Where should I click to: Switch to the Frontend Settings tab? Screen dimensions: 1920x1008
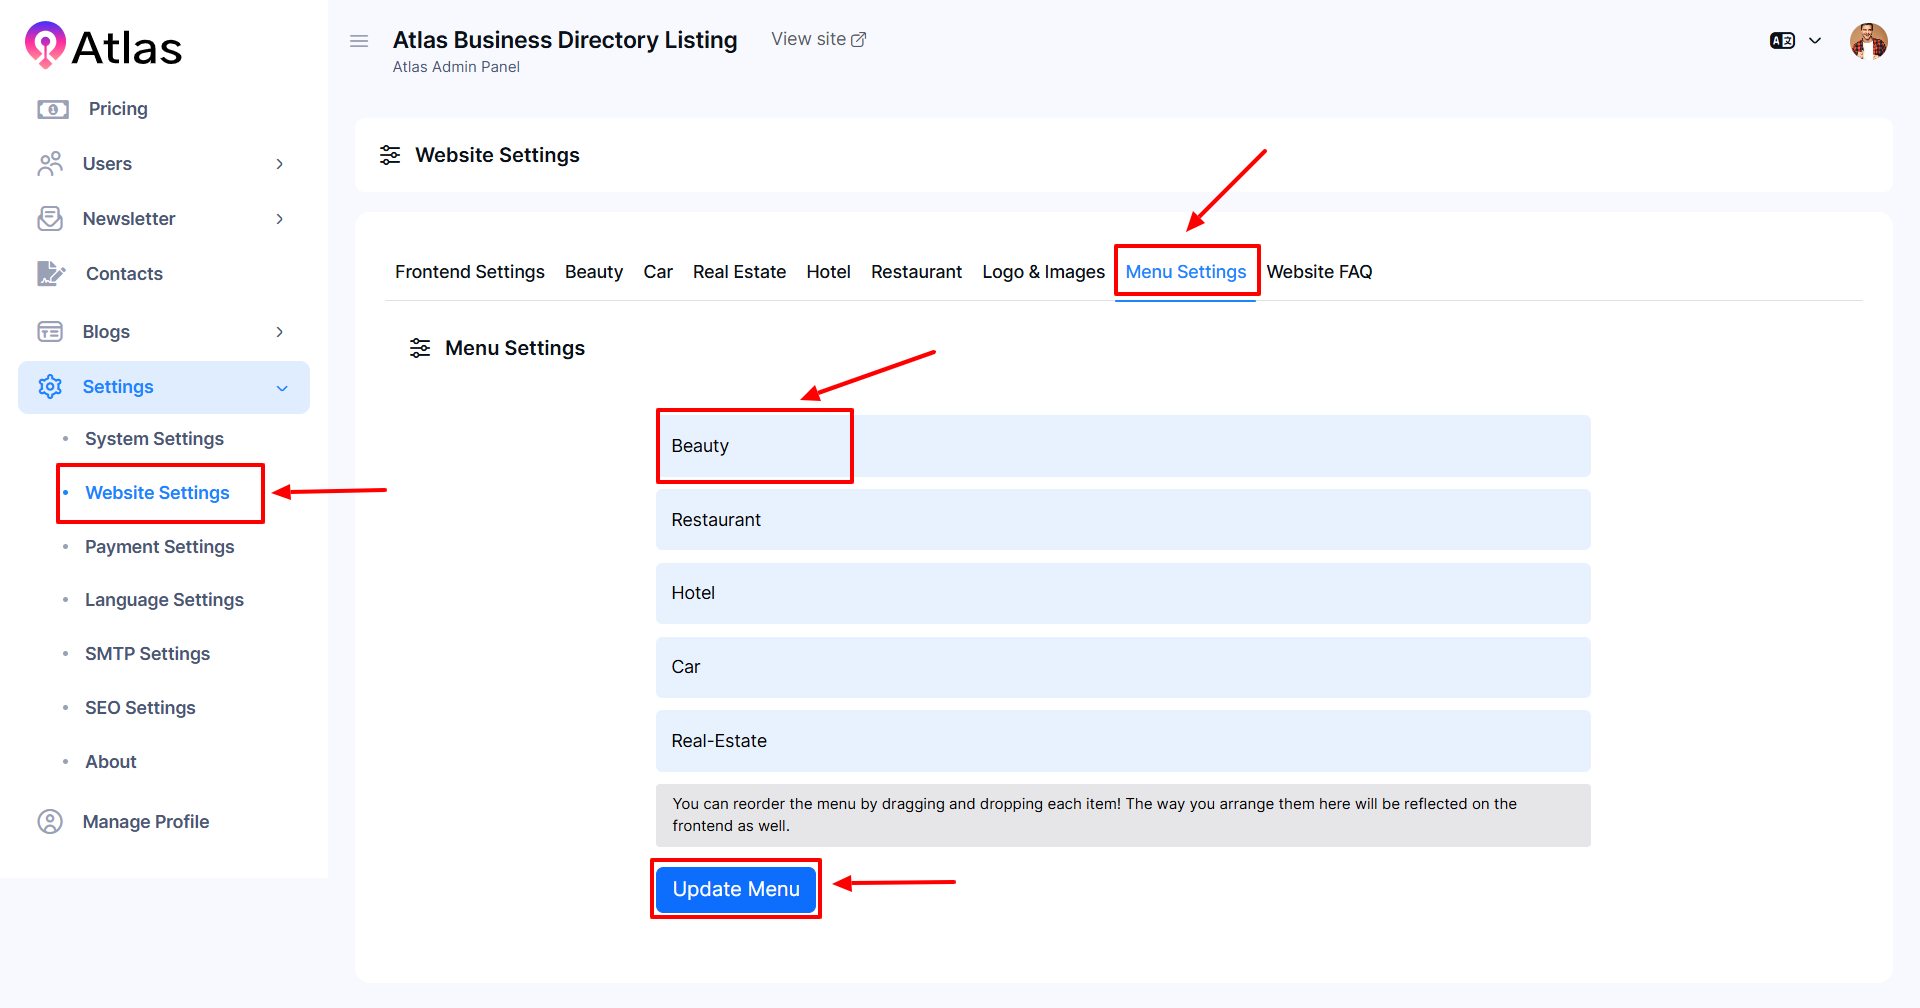(x=469, y=272)
